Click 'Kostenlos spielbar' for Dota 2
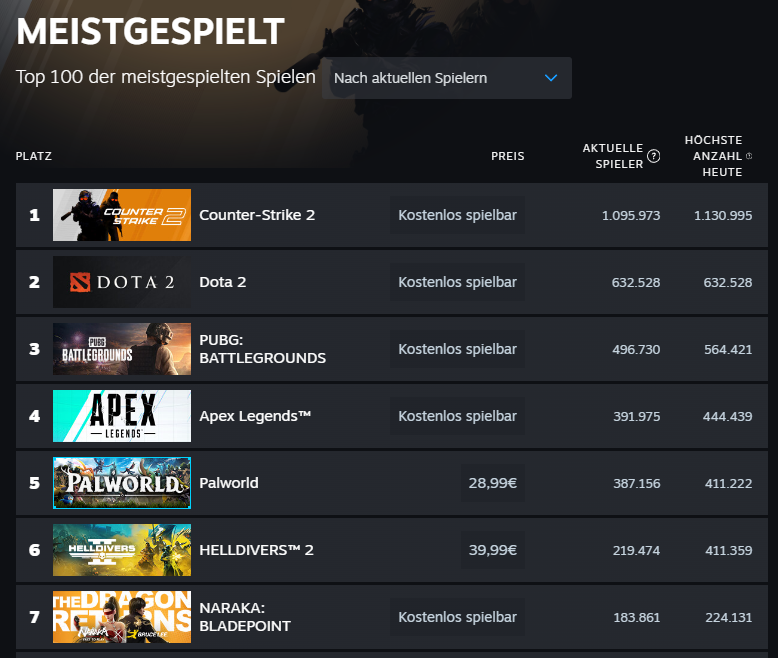This screenshot has width=778, height=658. 457,282
